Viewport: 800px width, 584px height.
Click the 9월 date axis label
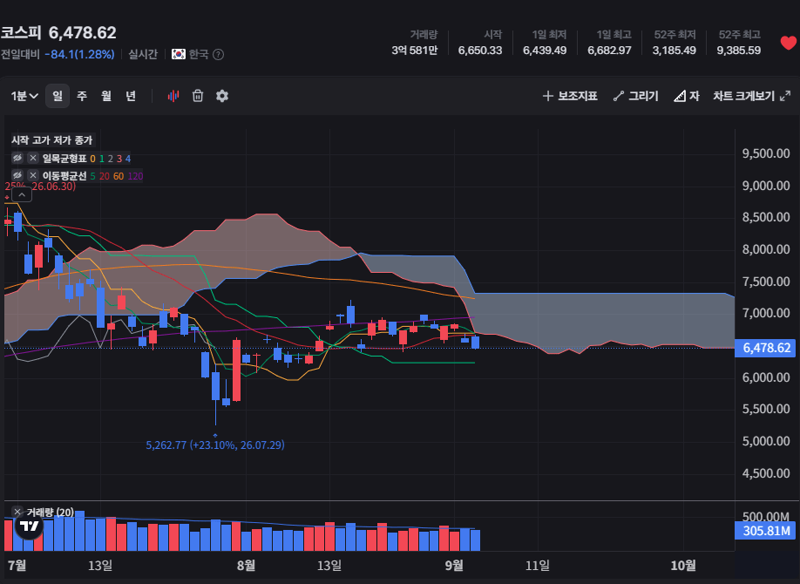[x=454, y=565]
